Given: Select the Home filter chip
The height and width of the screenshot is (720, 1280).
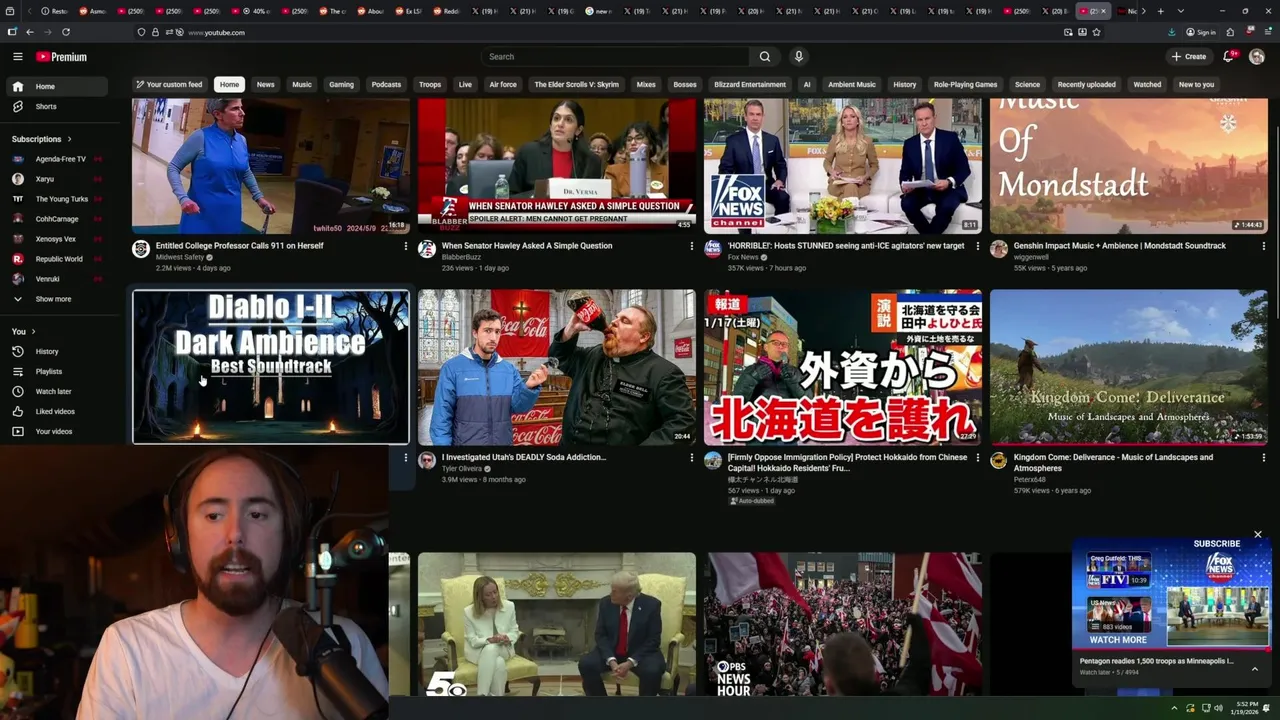Looking at the screenshot, I should (229, 85).
